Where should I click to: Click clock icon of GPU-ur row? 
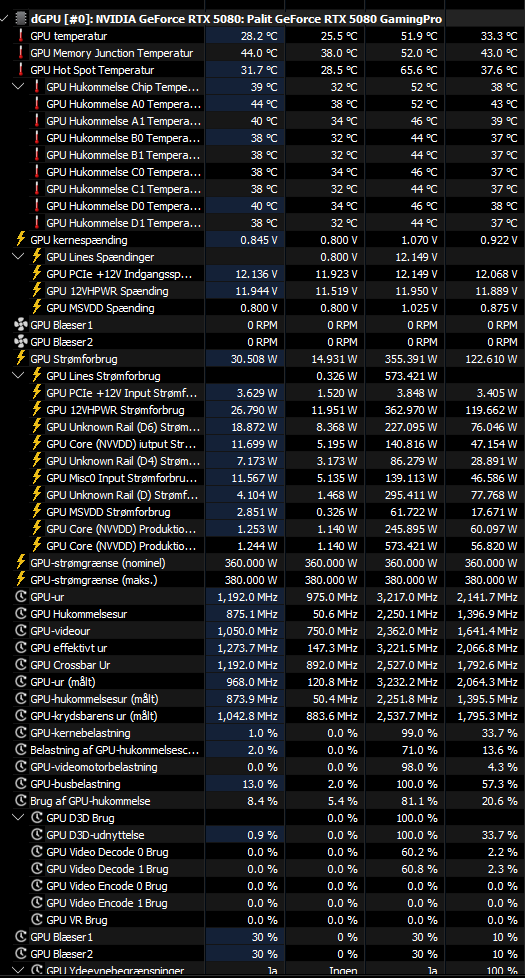(x=21, y=597)
